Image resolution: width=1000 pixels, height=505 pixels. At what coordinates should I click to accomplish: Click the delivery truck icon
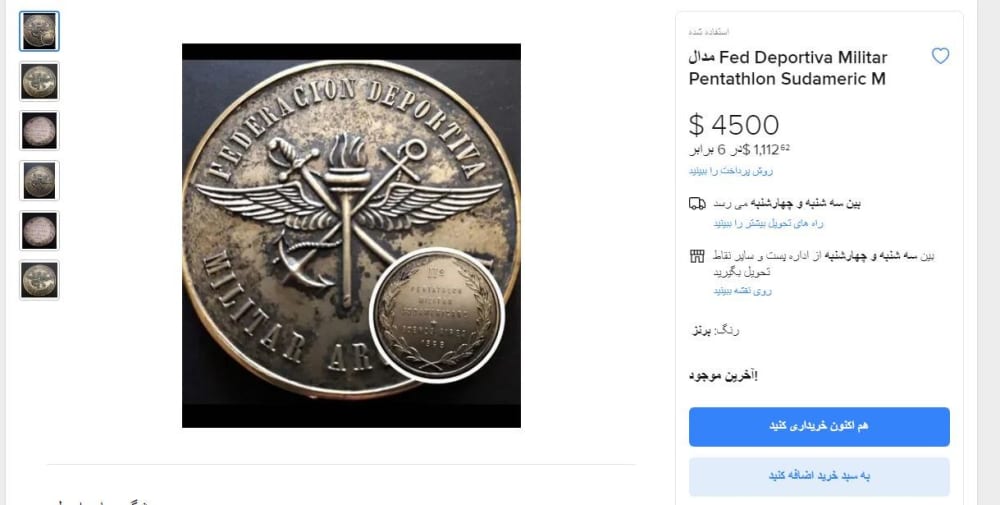coord(697,203)
